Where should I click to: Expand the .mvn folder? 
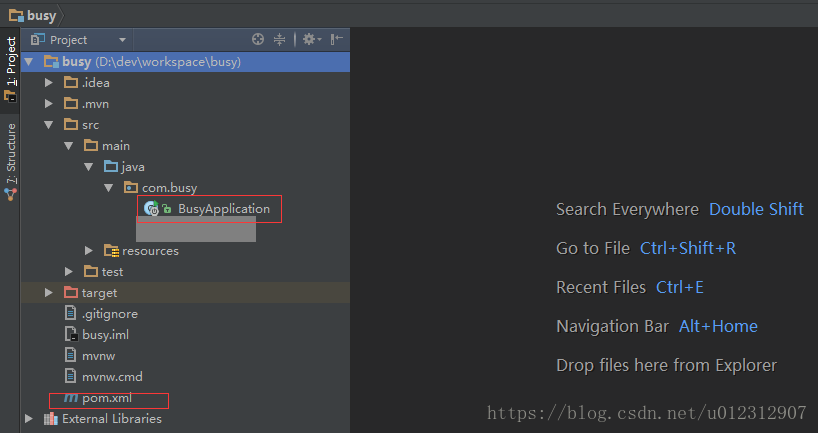pos(49,103)
